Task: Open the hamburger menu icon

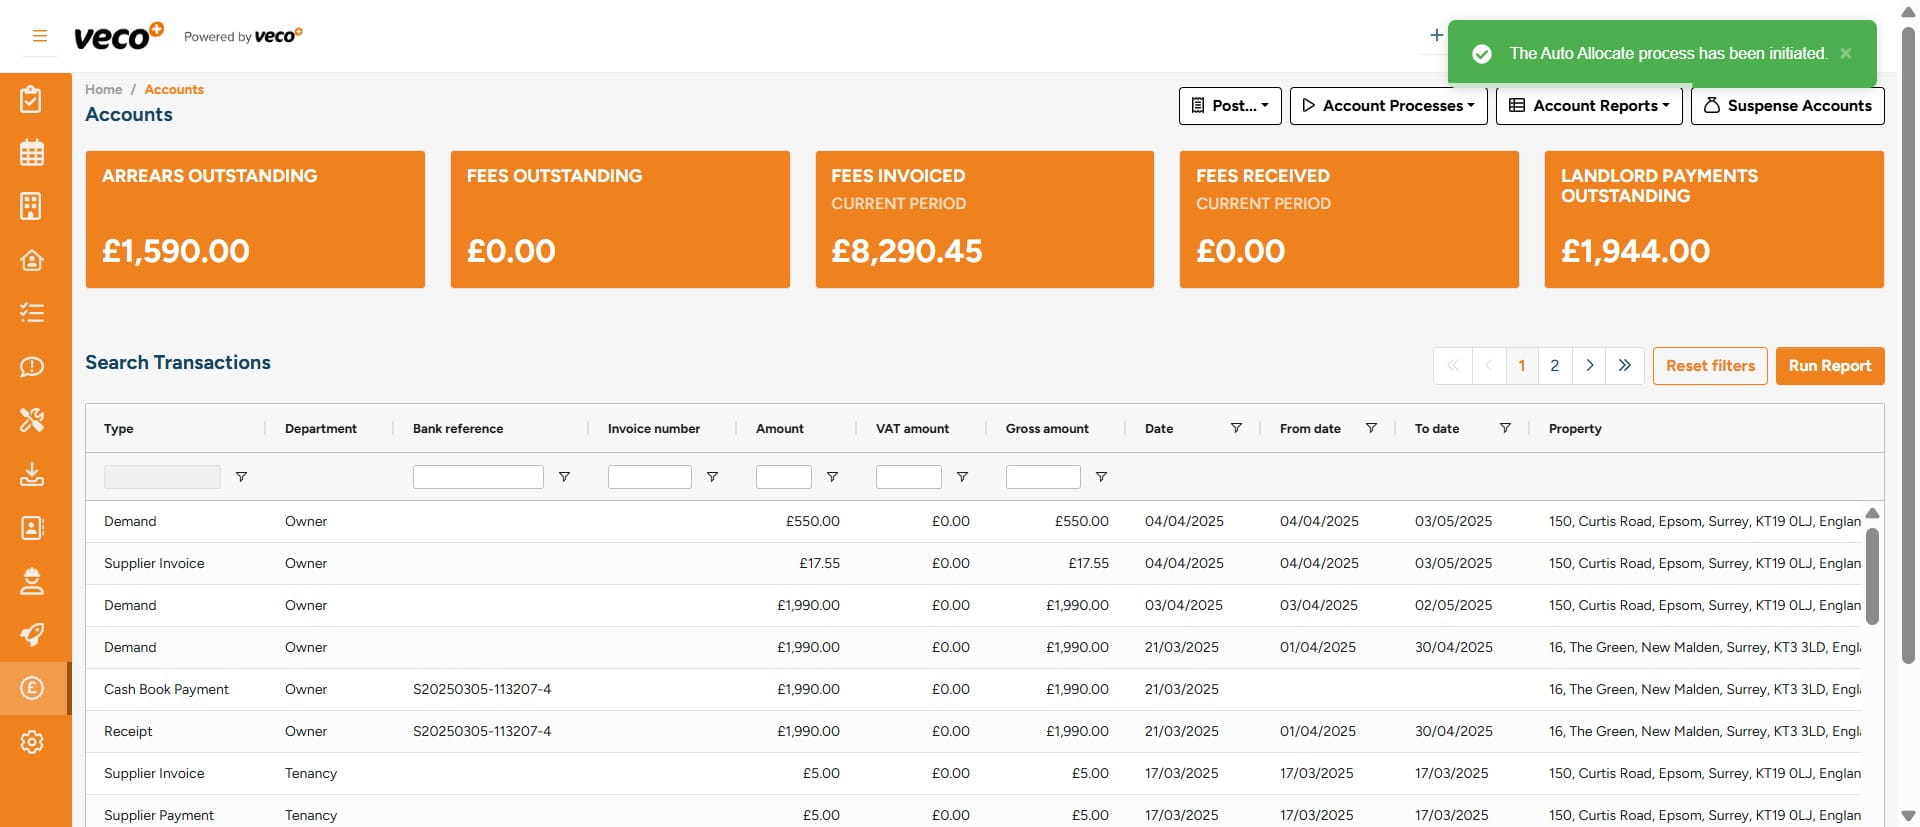Action: [40, 36]
